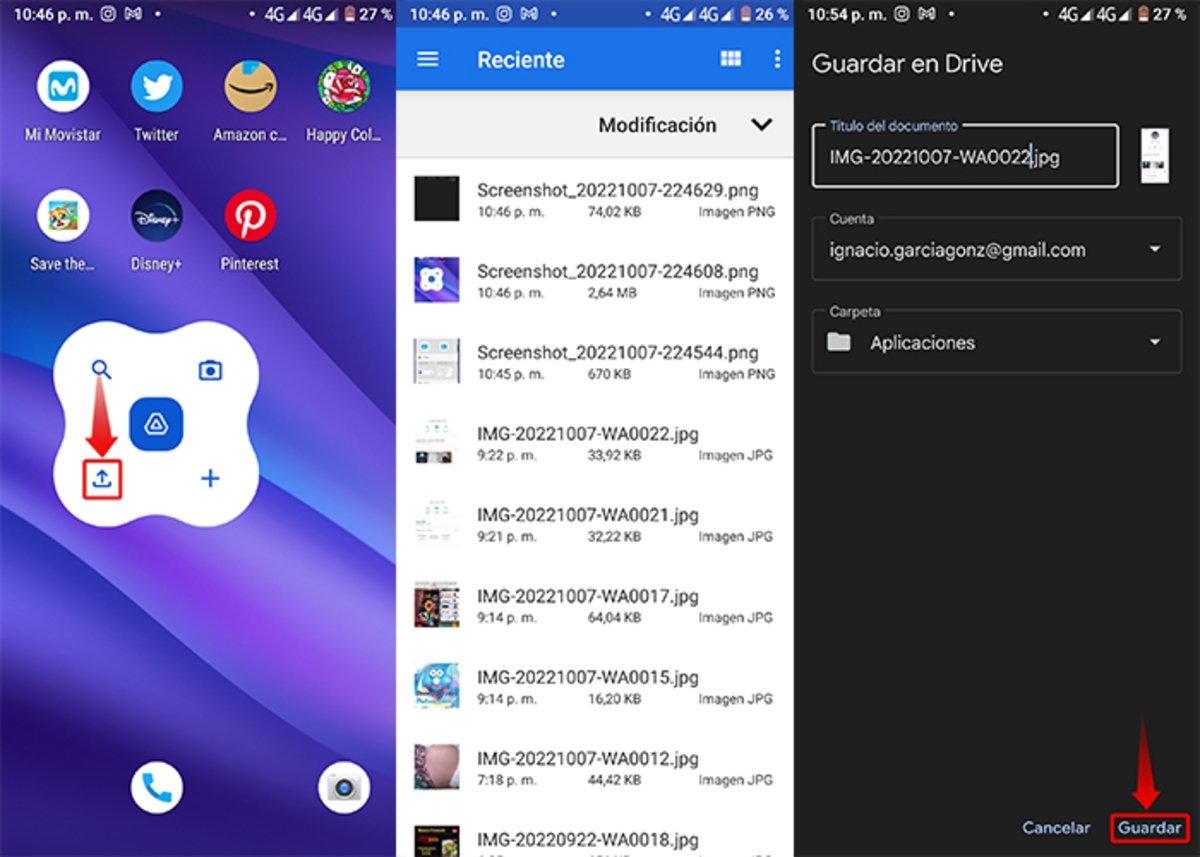
Task: Open the Disney+ app
Action: tap(156, 216)
